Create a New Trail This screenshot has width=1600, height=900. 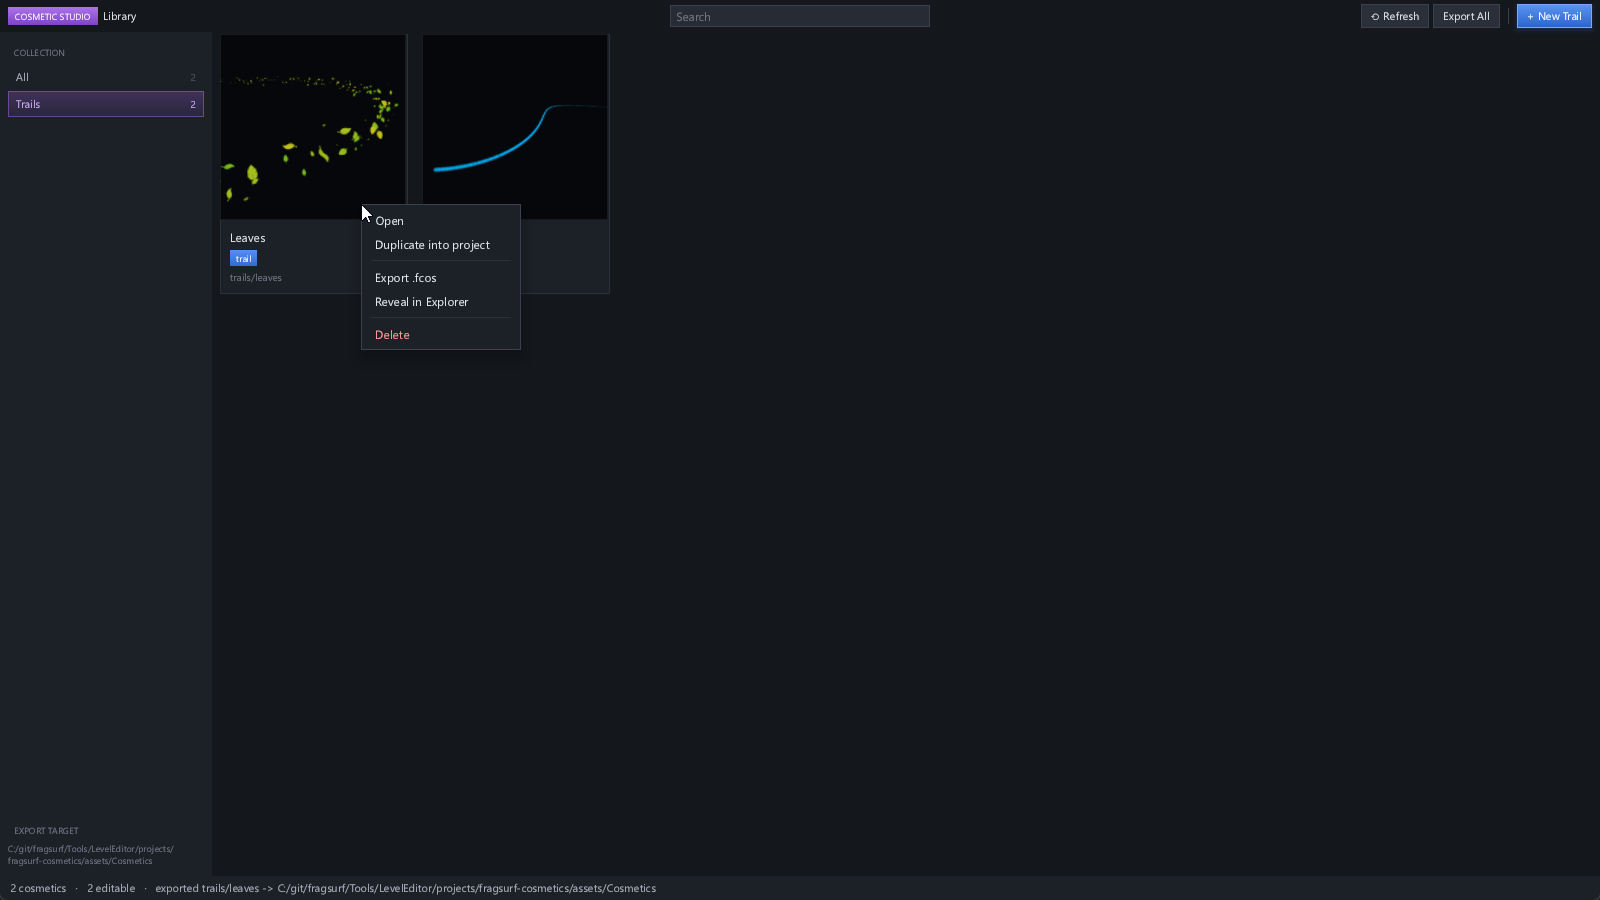(x=1554, y=16)
